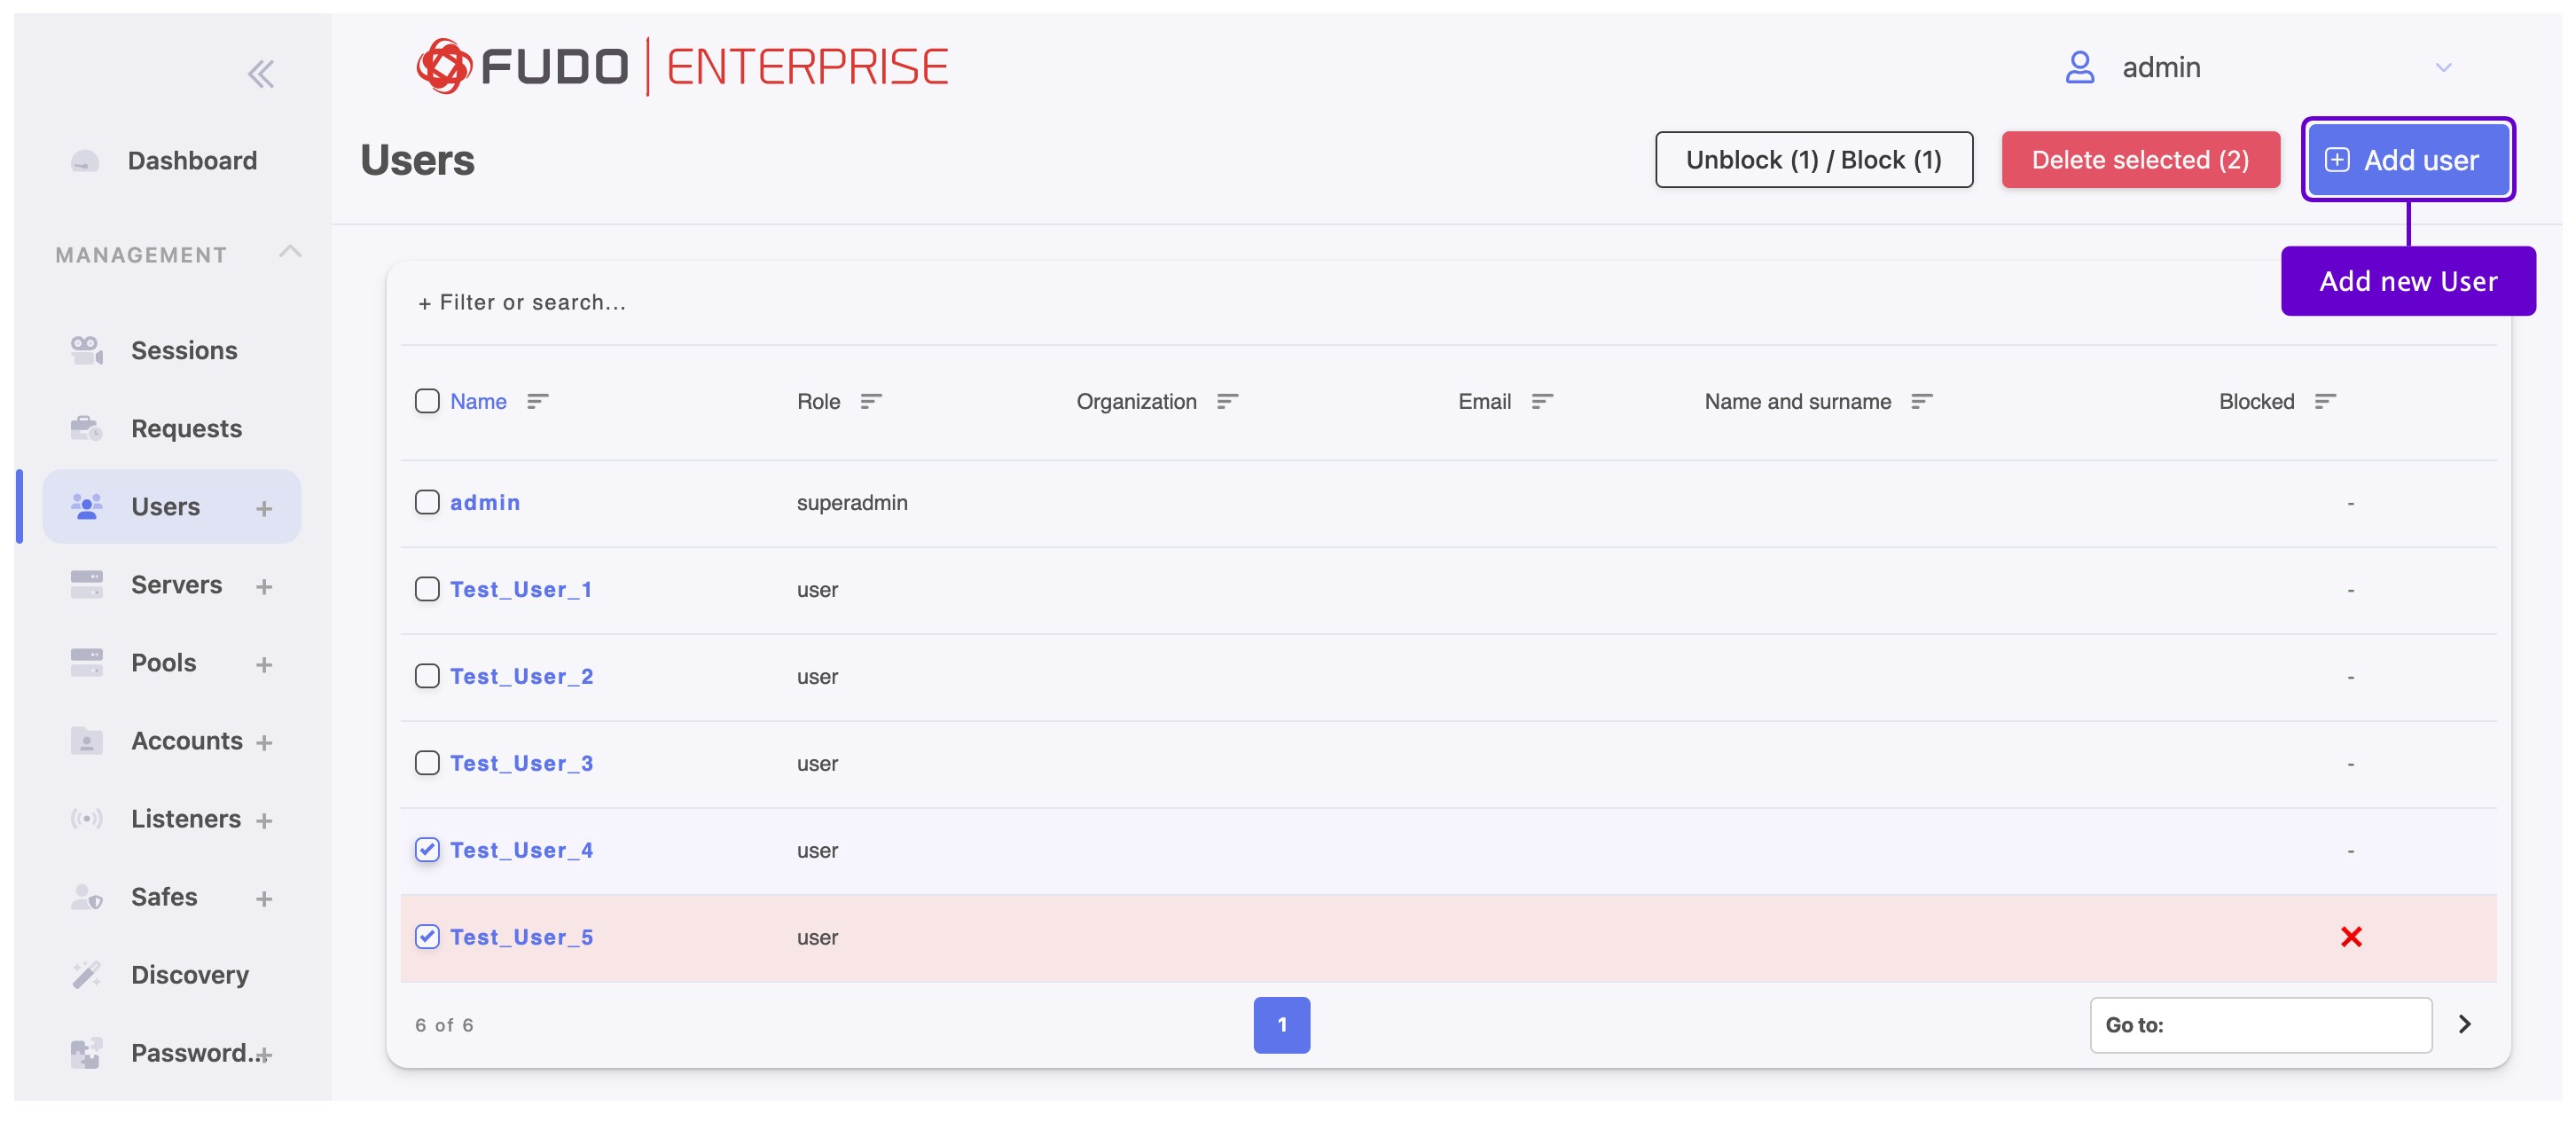2576x1122 pixels.
Task: Collapse the sidebar with chevron arrows
Action: [261, 73]
